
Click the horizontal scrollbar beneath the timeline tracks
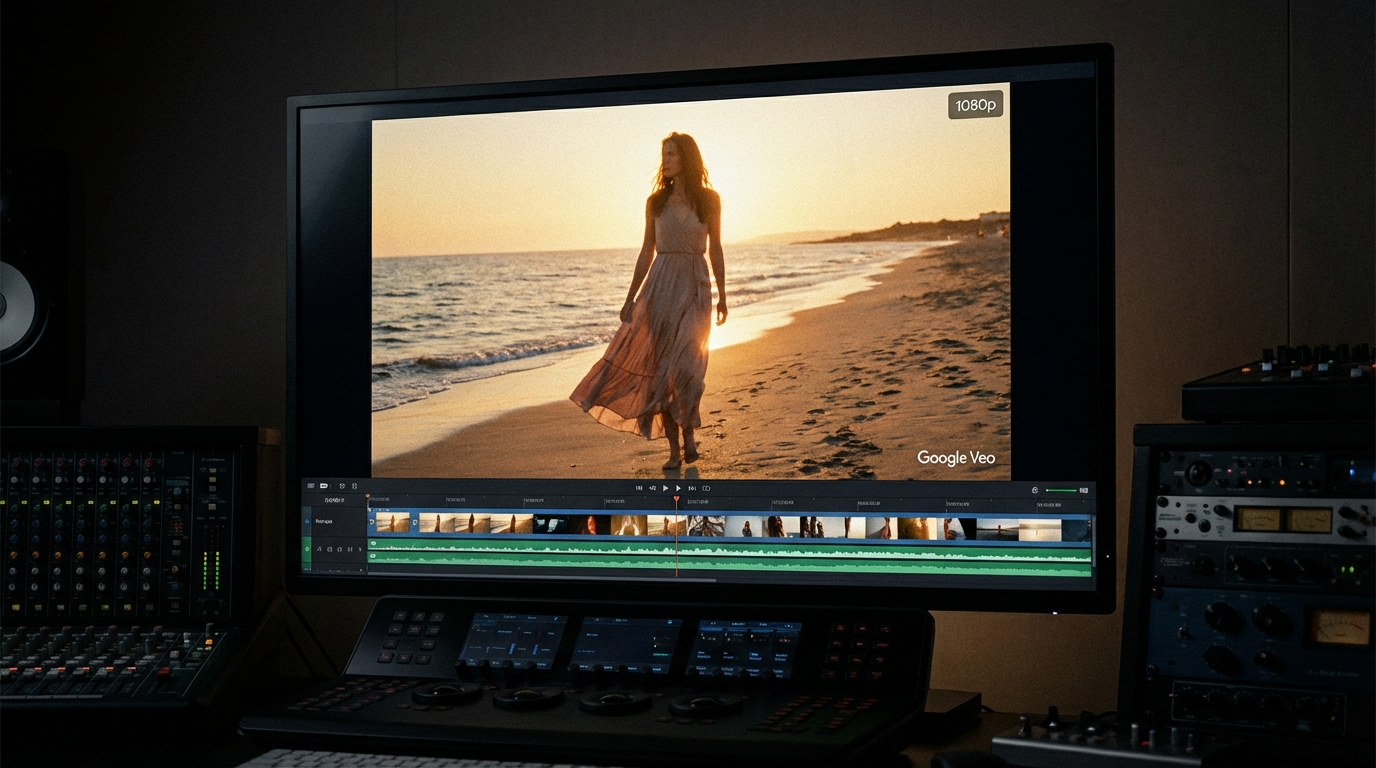(x=541, y=578)
